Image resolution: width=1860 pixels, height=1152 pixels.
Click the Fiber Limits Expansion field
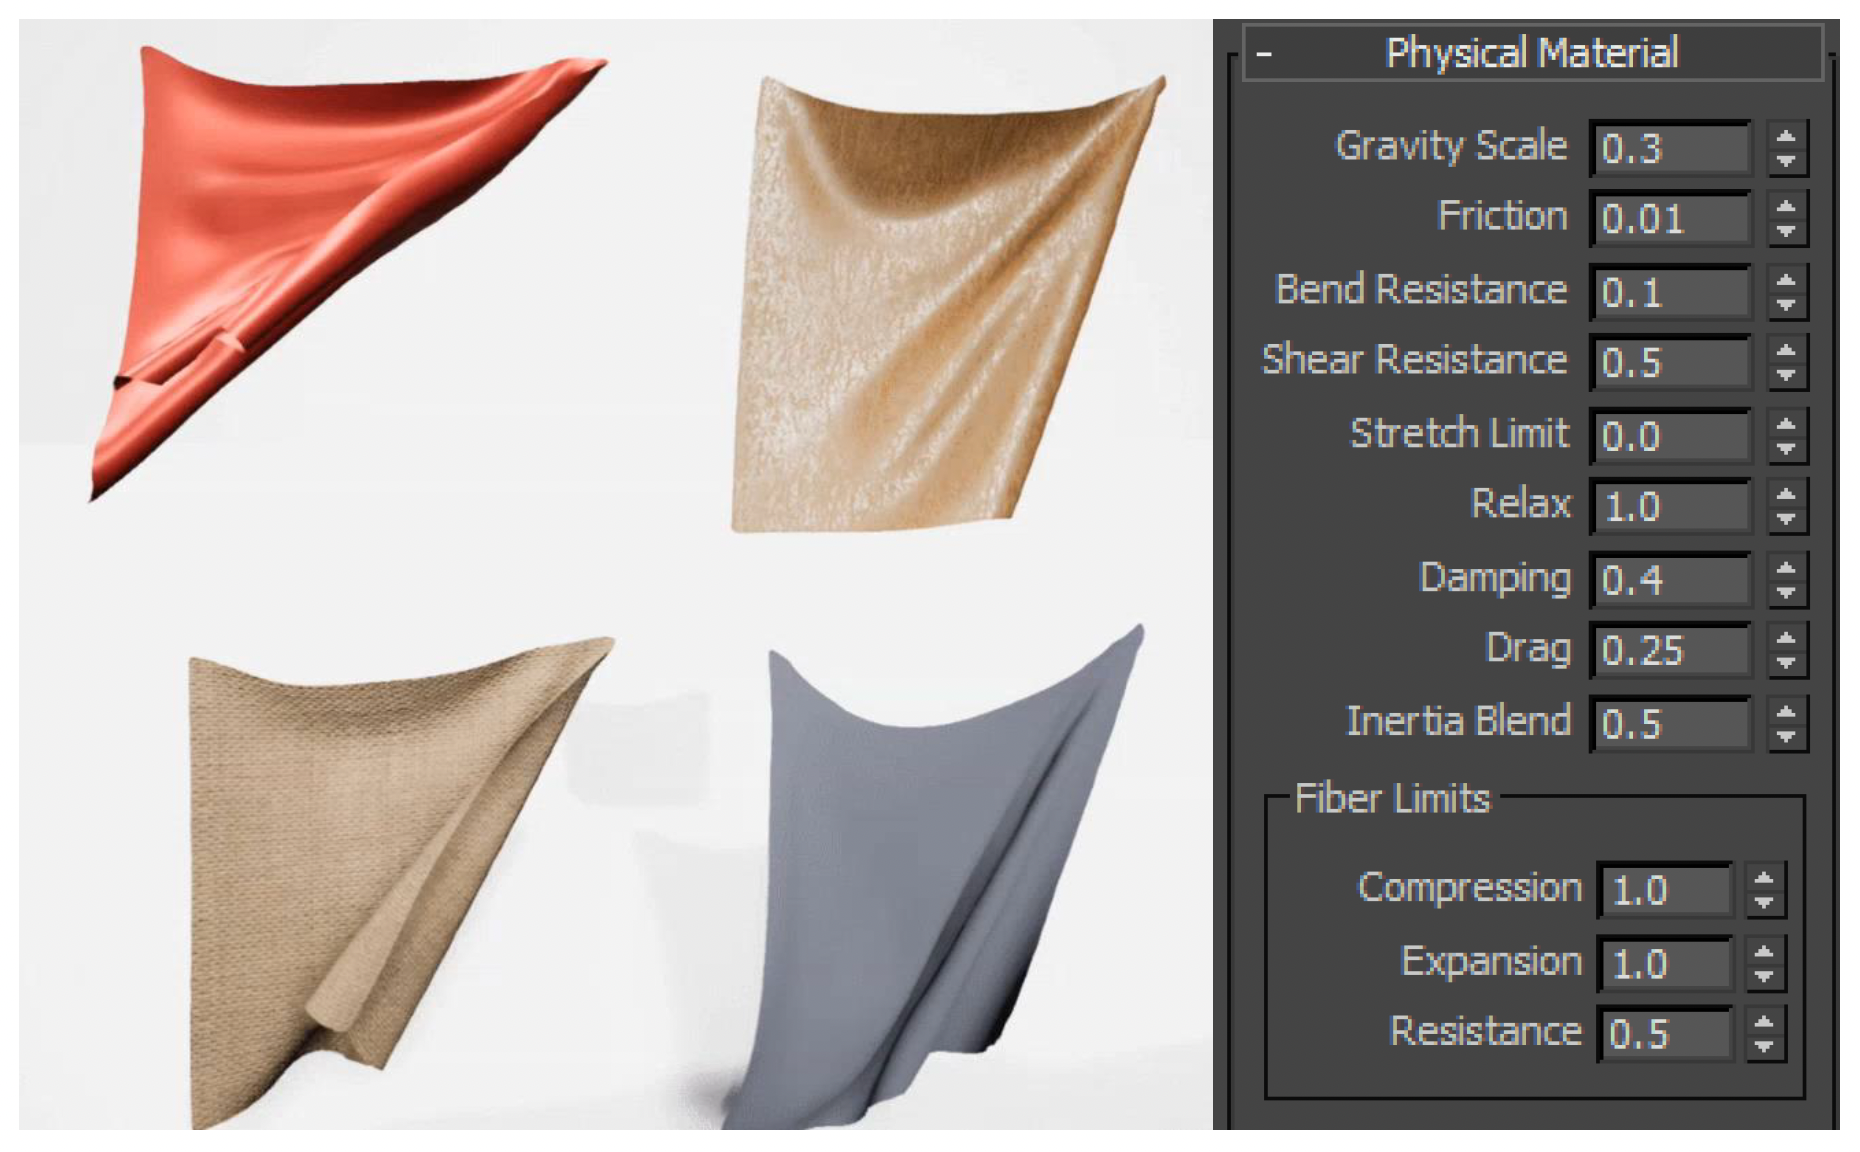(x=1664, y=964)
